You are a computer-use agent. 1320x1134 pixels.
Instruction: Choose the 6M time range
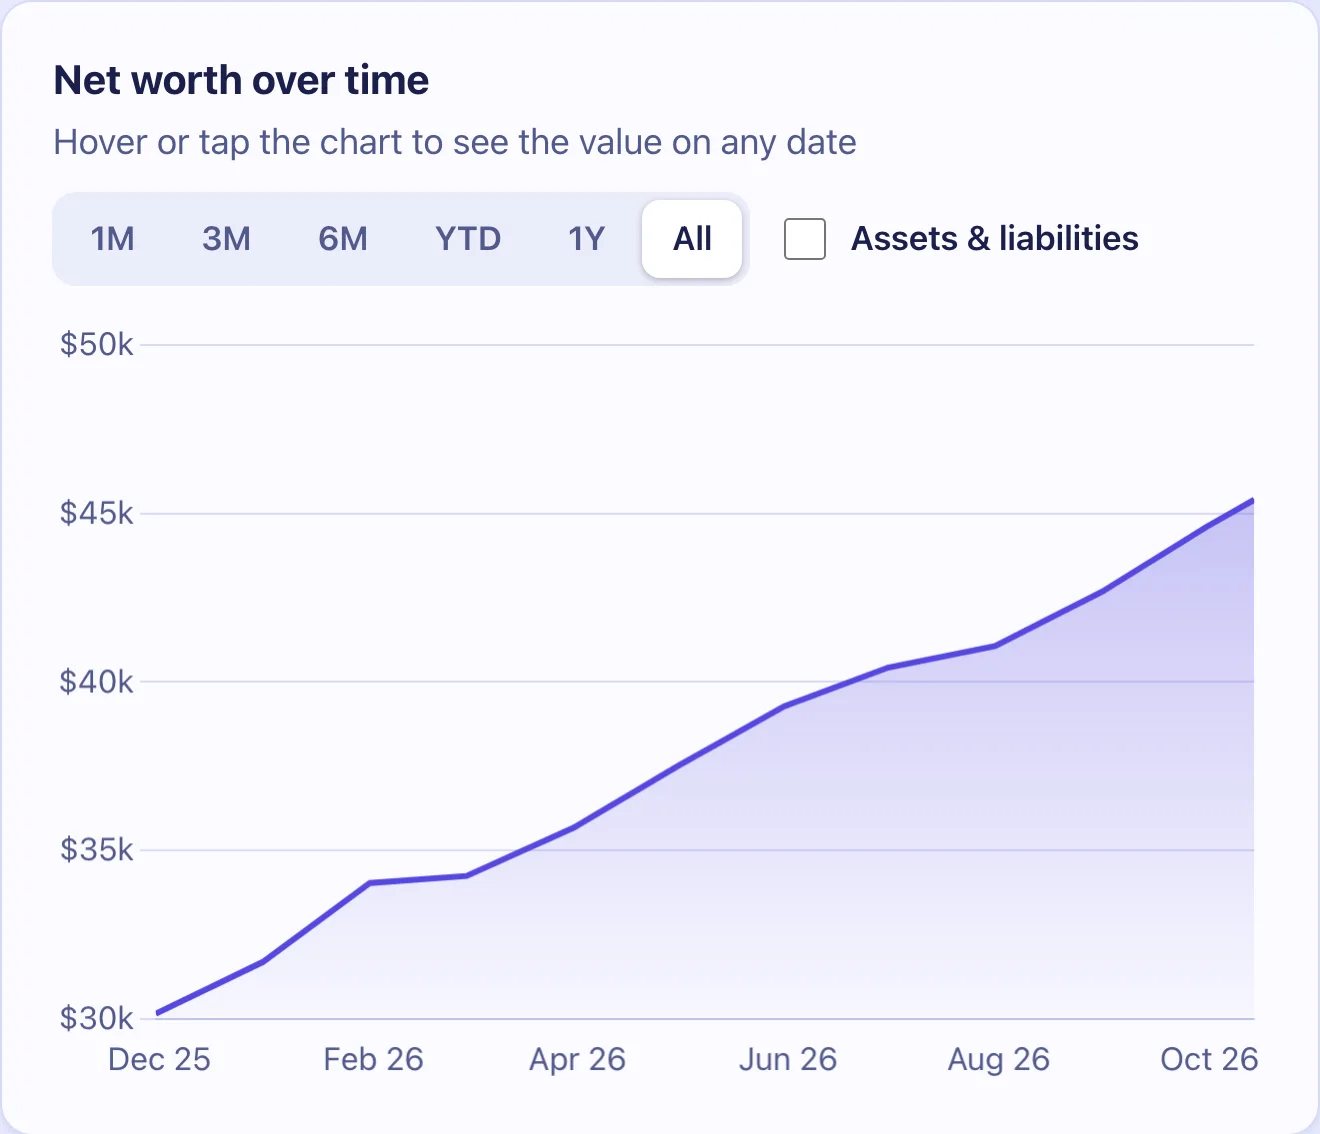(343, 239)
